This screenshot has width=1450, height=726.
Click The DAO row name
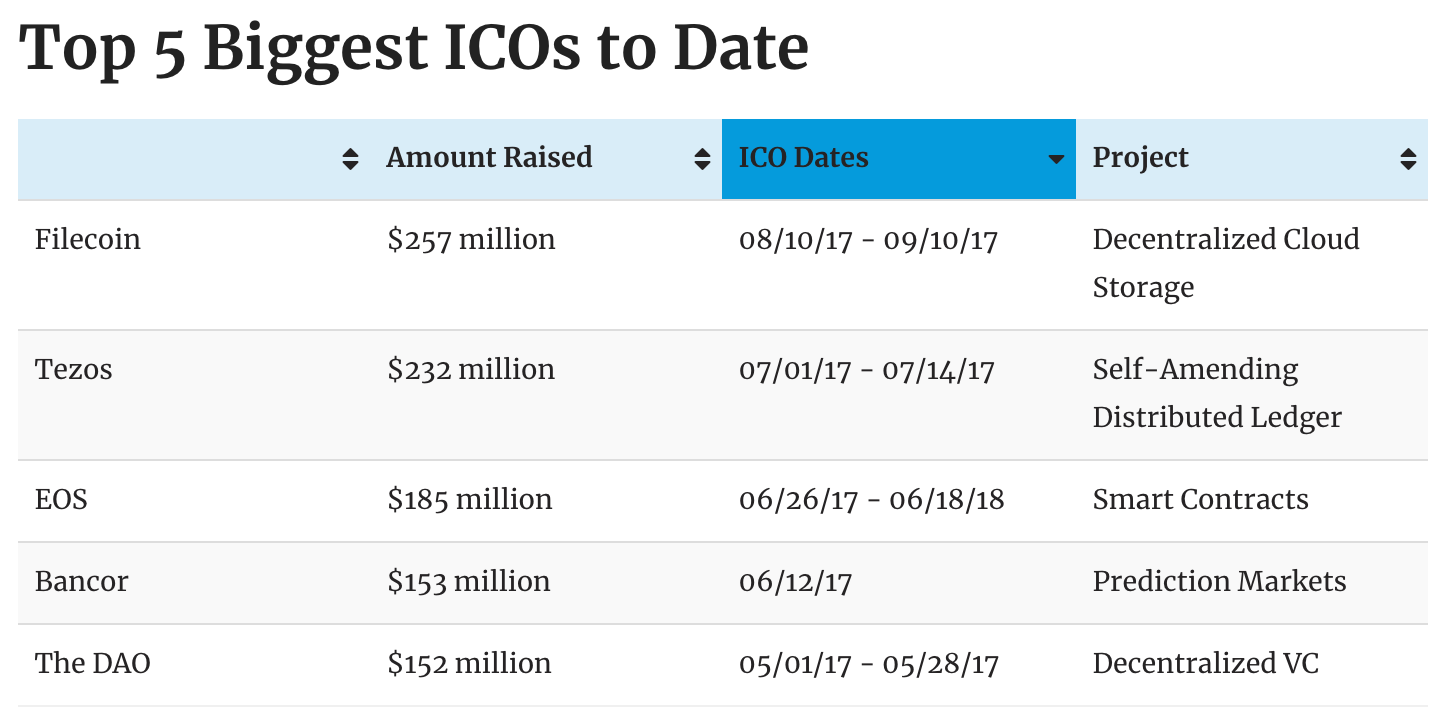coord(93,664)
